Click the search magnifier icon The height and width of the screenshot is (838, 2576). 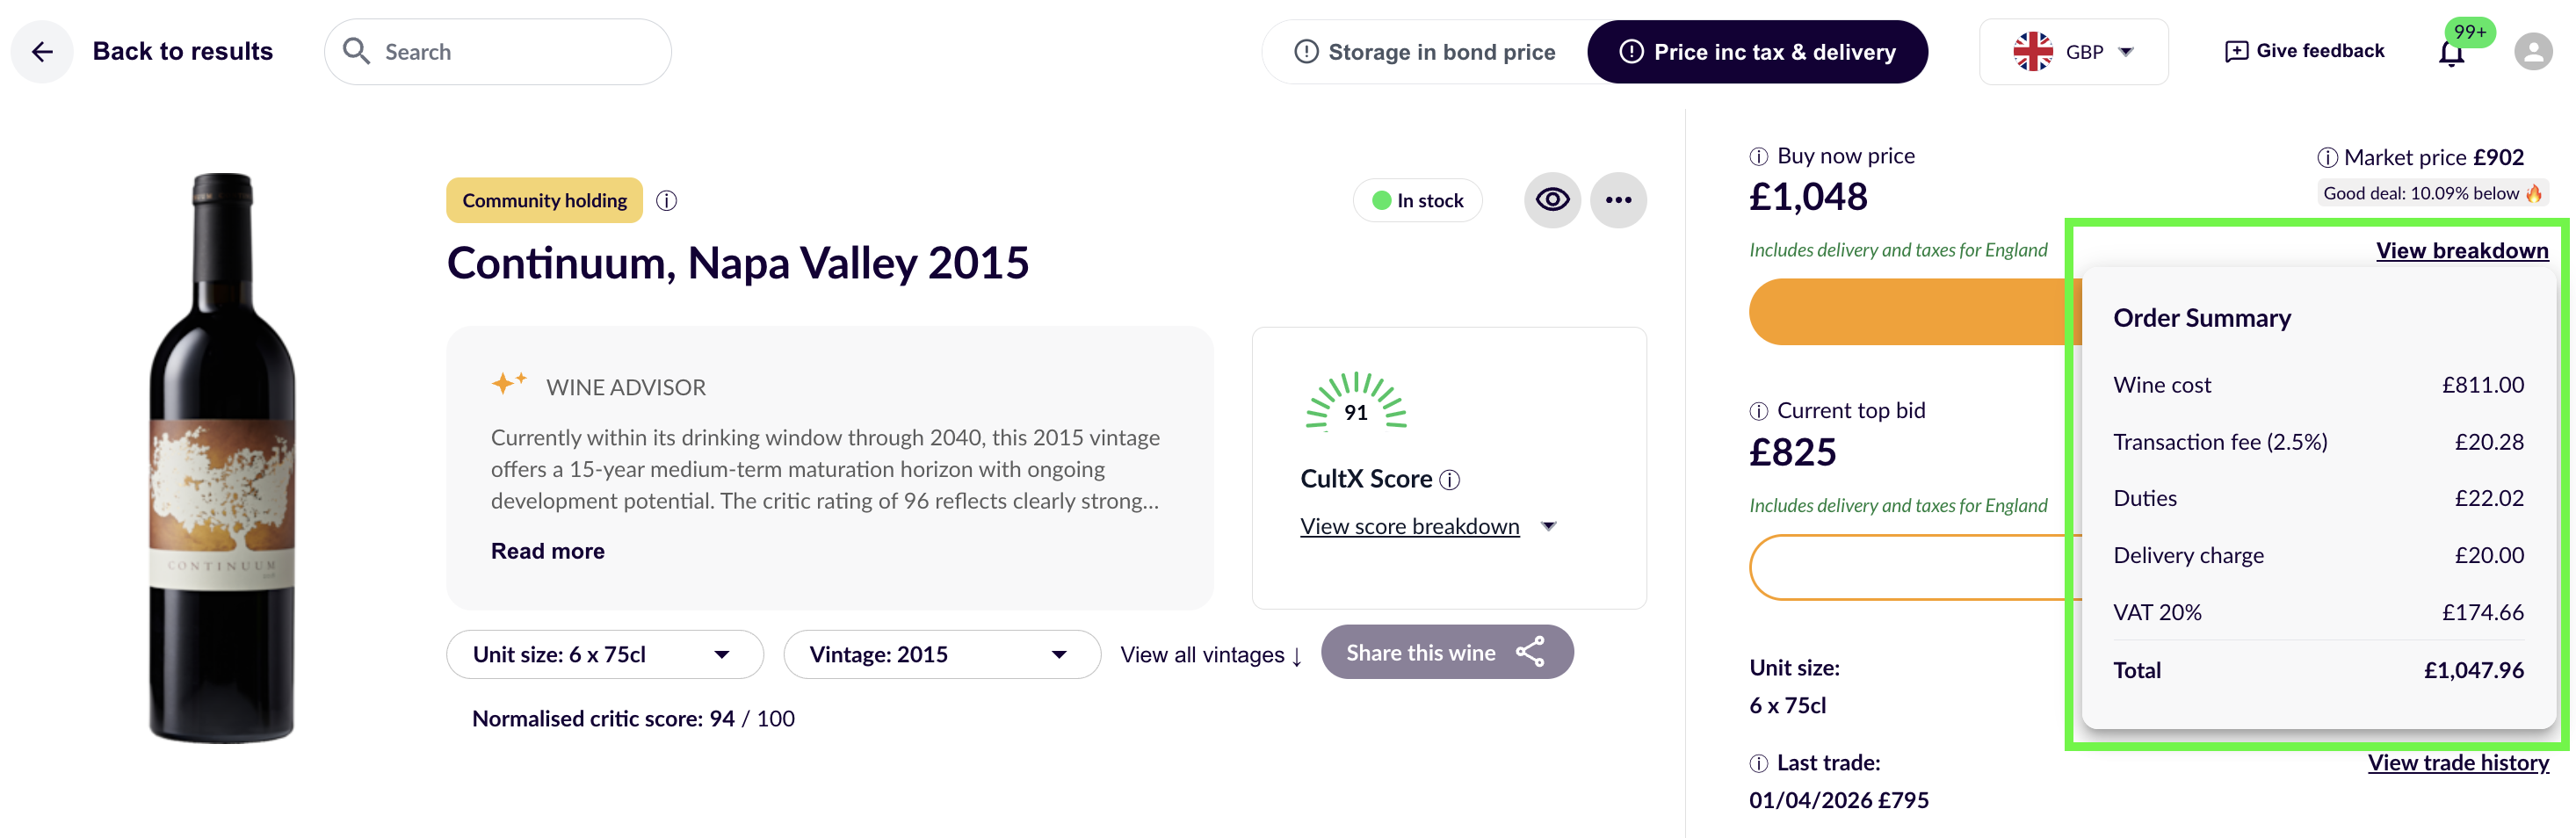click(355, 51)
